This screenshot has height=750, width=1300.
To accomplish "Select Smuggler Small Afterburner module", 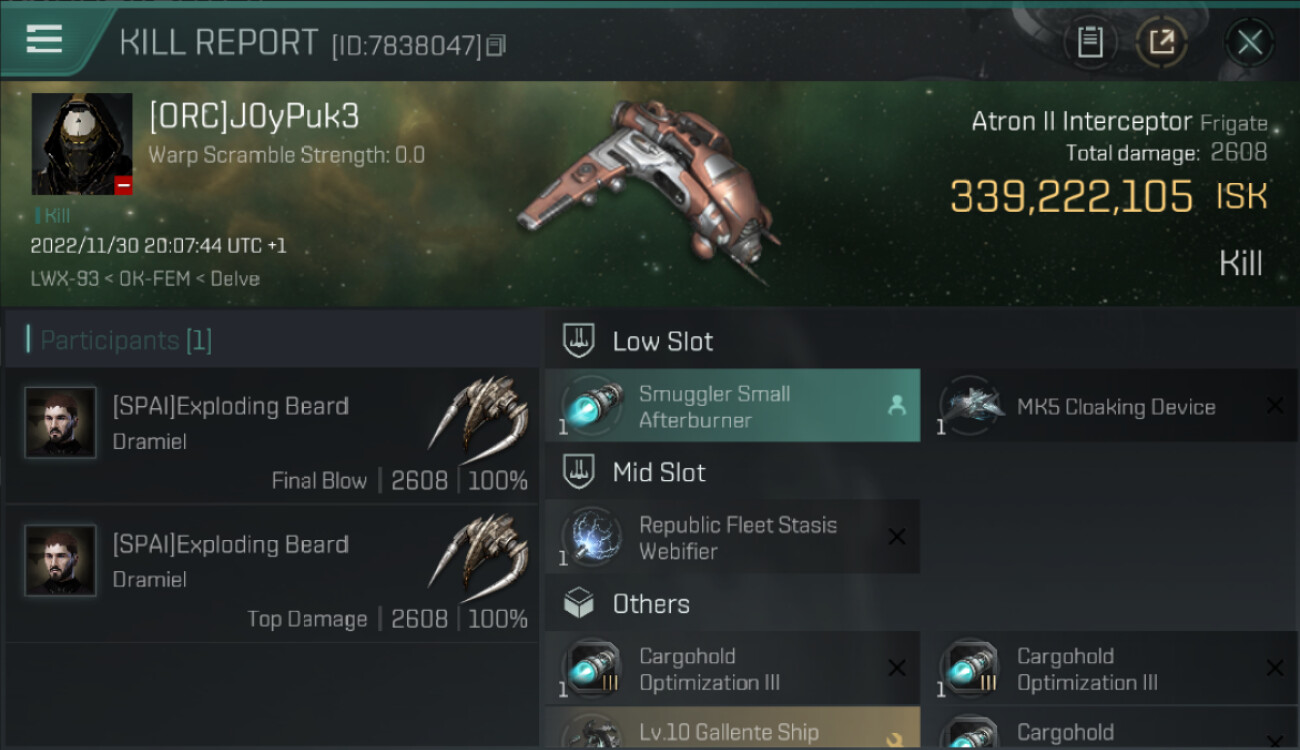I will tap(732, 406).
